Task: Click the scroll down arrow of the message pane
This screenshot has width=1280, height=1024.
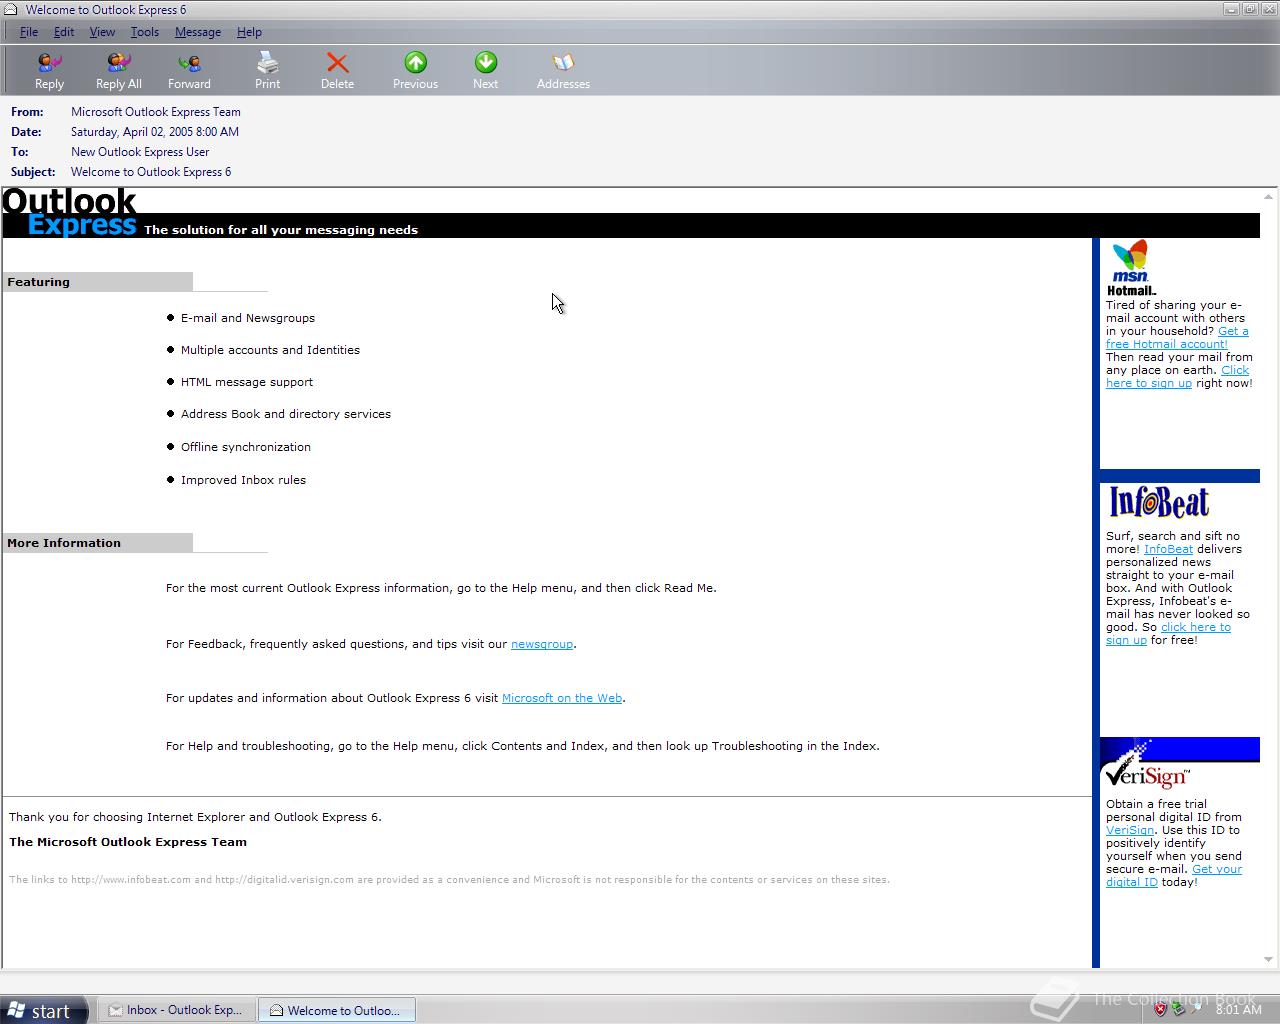Action: coord(1270,959)
